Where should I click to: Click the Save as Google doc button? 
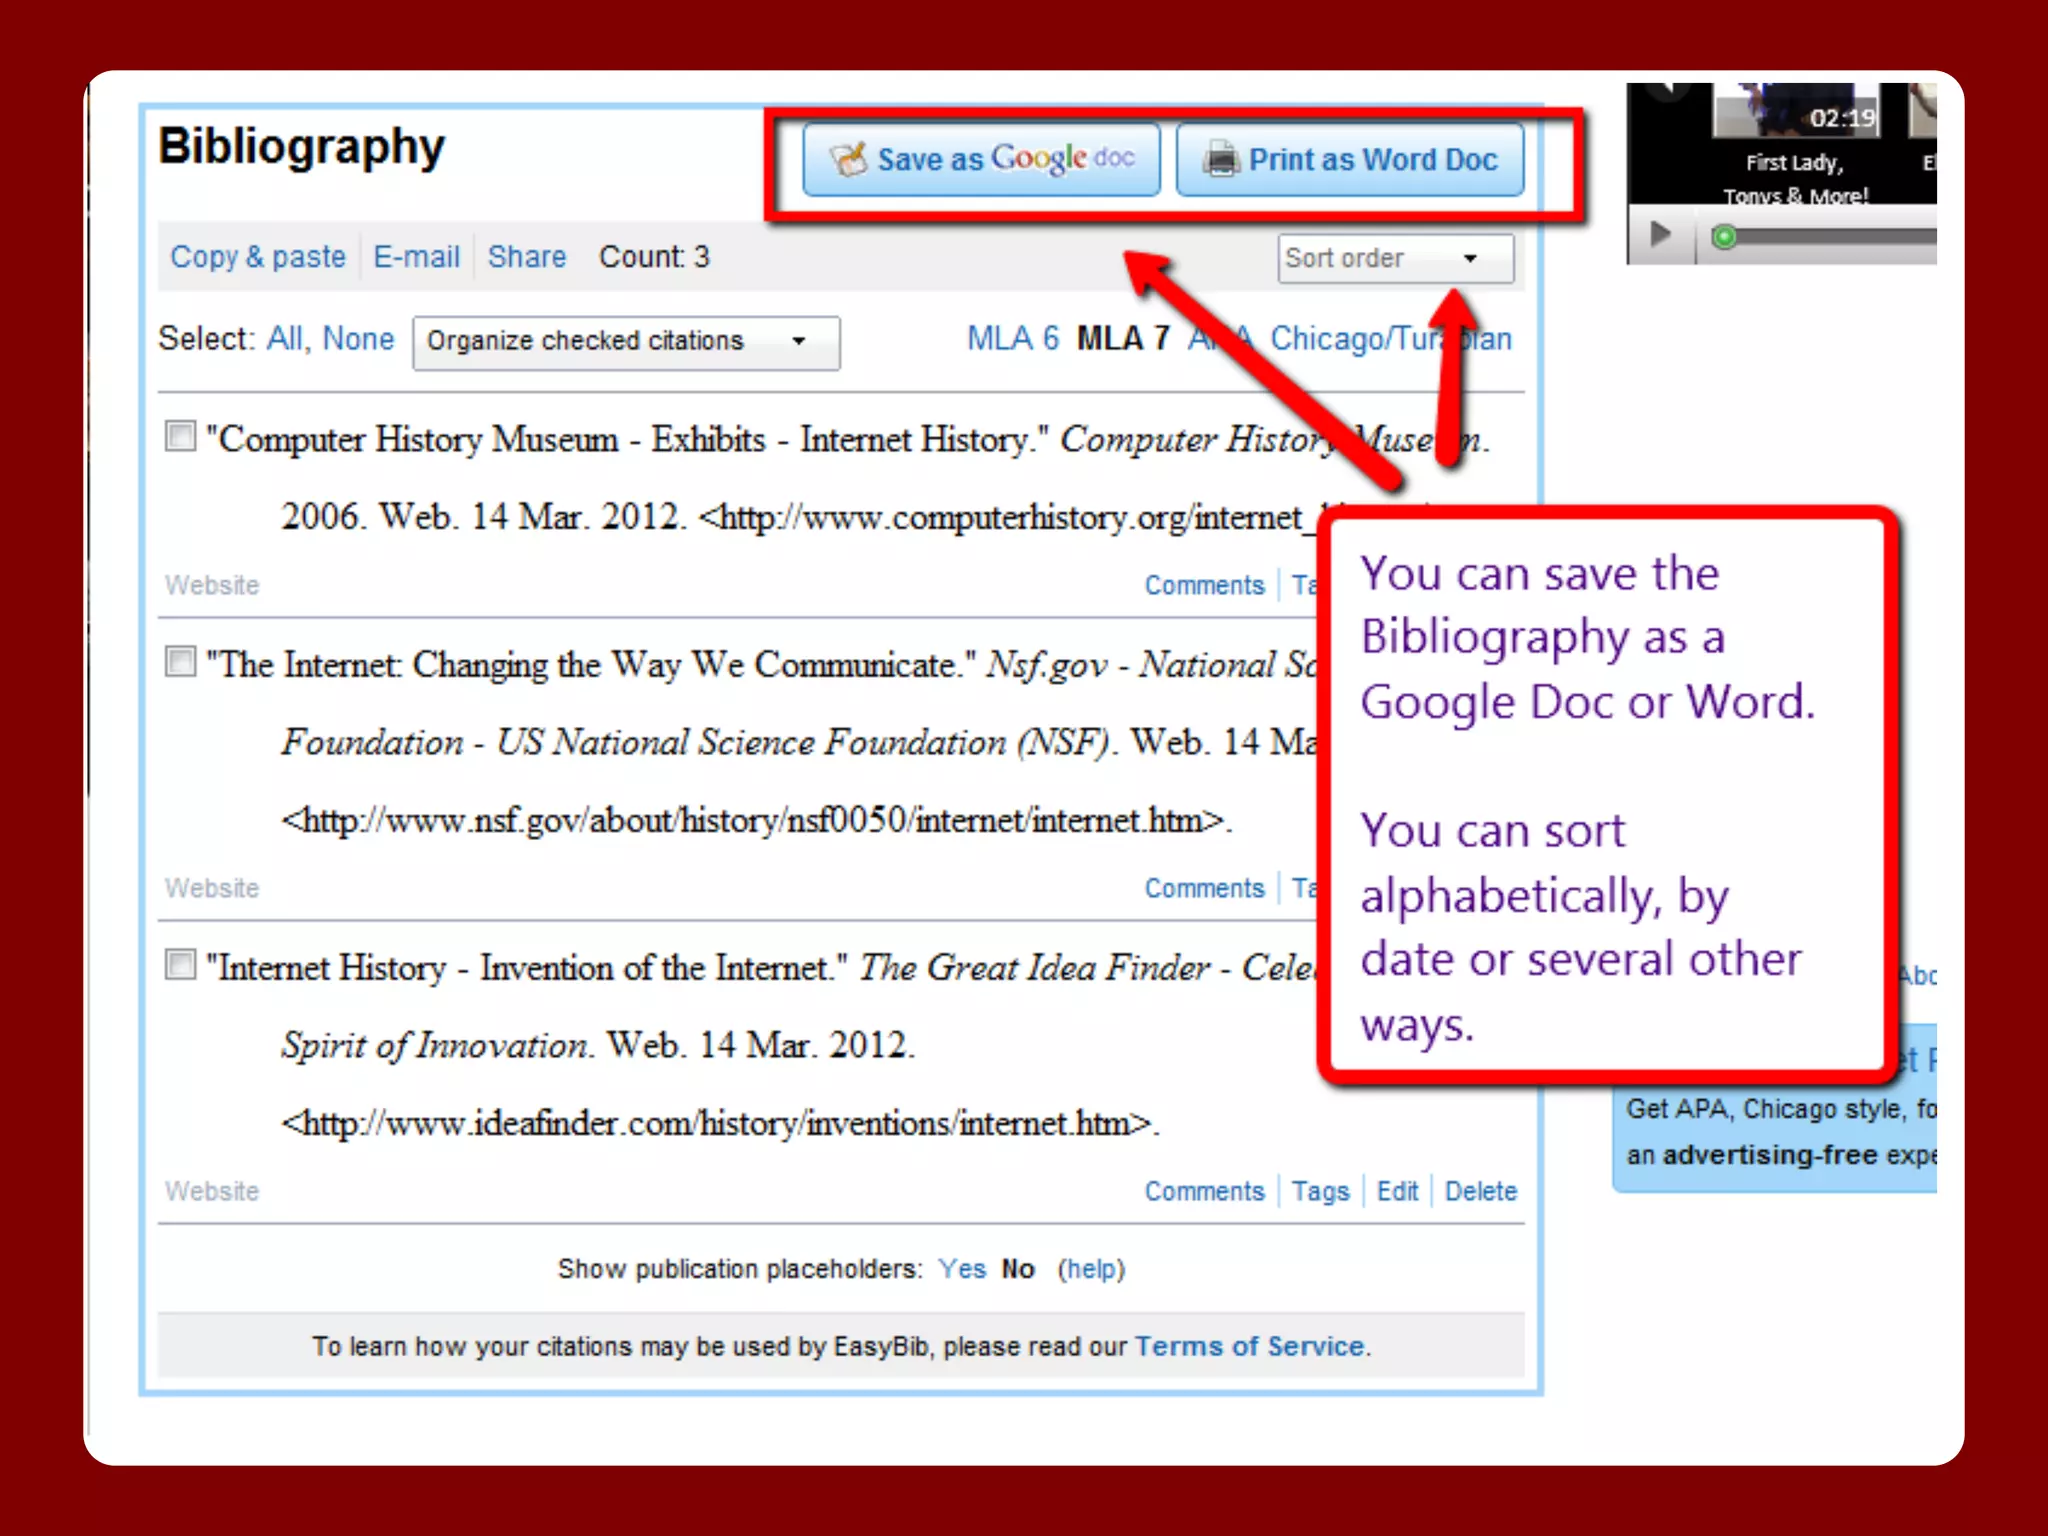981,159
